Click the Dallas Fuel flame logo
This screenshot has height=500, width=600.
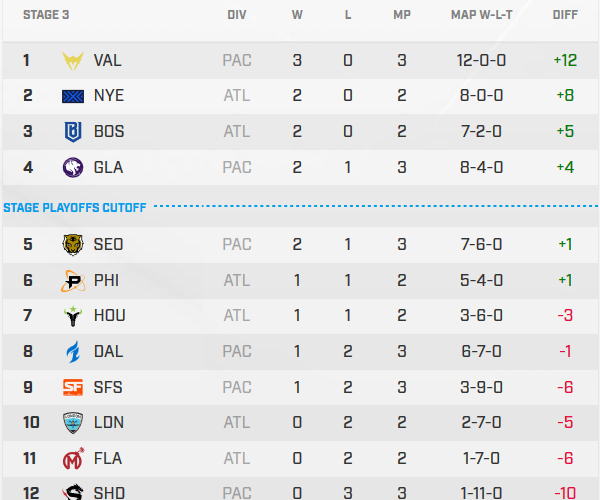(73, 351)
